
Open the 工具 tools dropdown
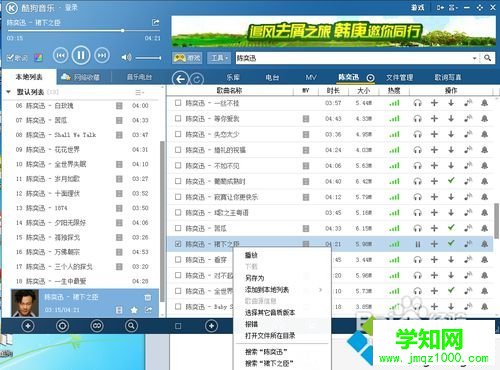pos(219,58)
